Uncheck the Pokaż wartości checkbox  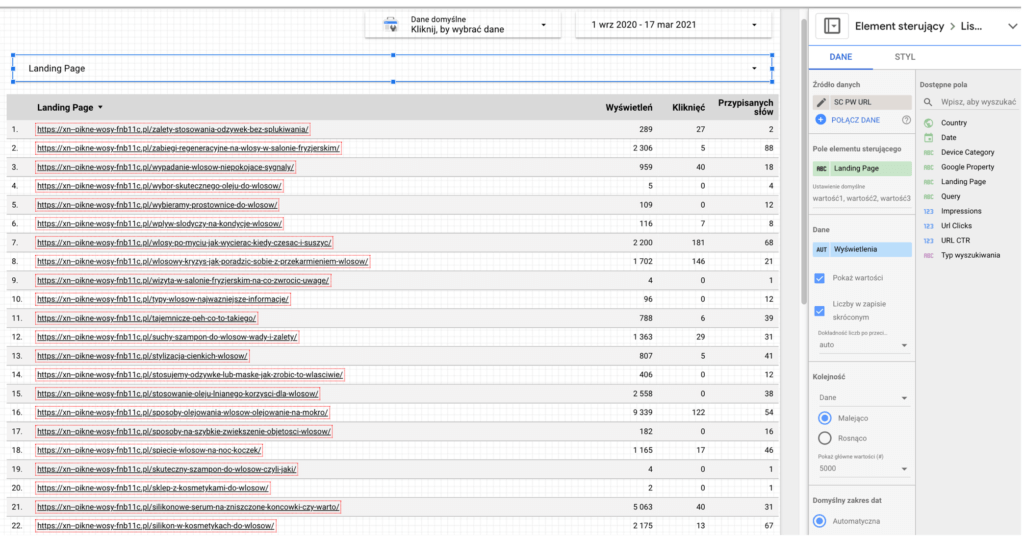(821, 278)
